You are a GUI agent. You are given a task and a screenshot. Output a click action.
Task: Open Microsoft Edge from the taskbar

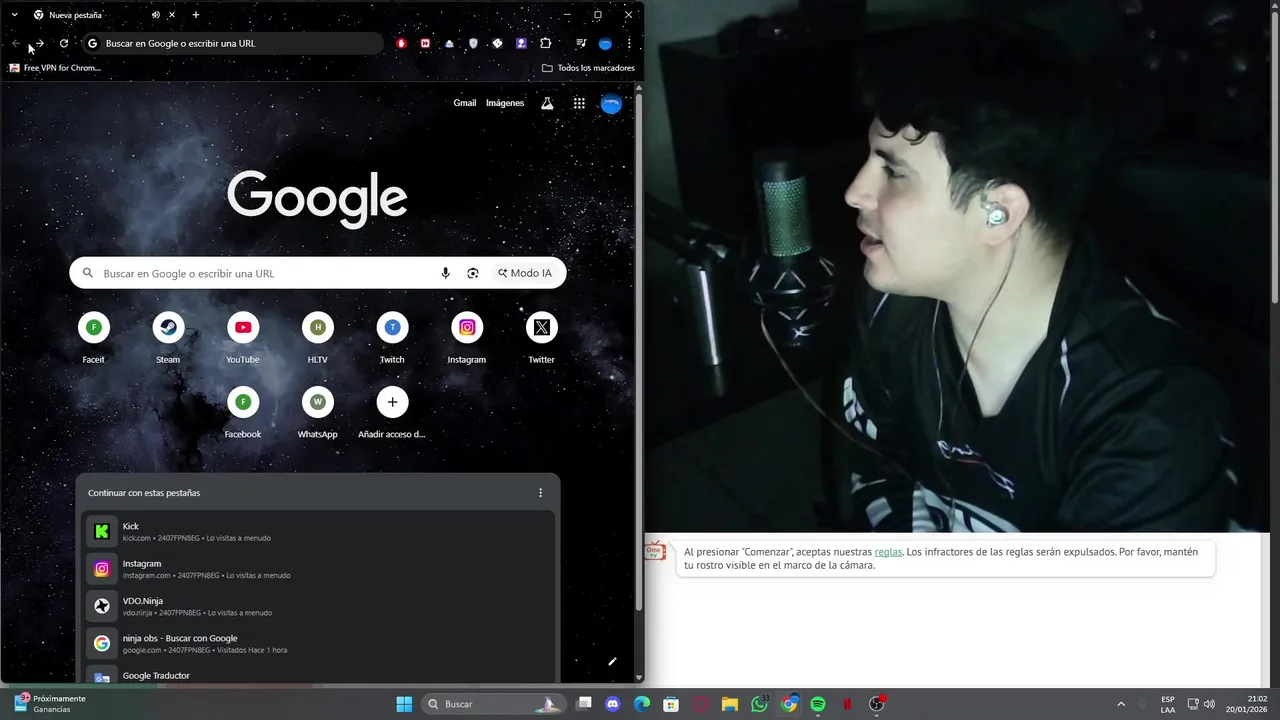[x=642, y=704]
